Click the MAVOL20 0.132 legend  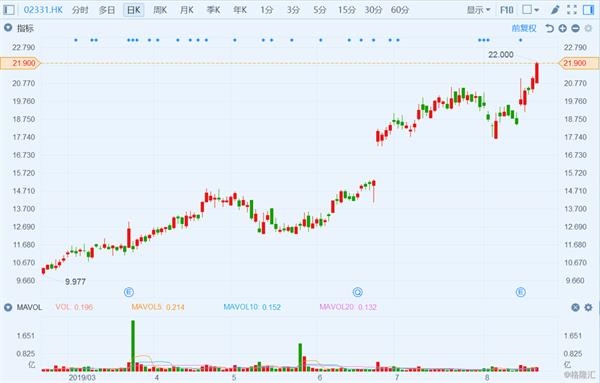pyautogui.click(x=348, y=307)
